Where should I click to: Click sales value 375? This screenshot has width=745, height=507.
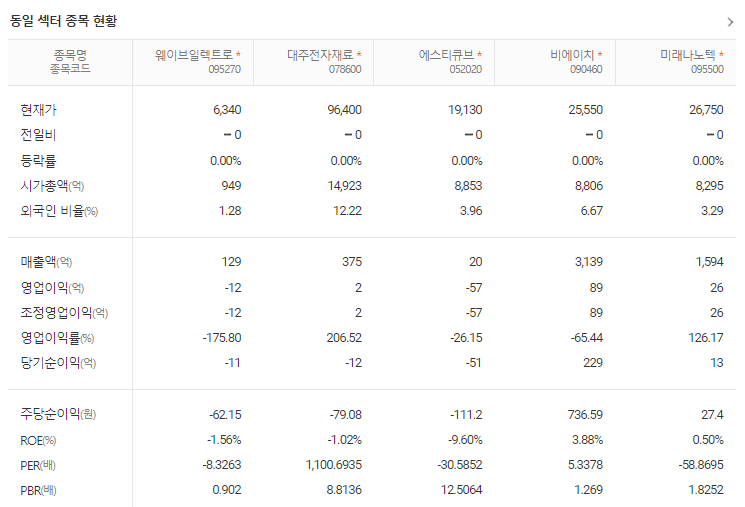pos(352,262)
